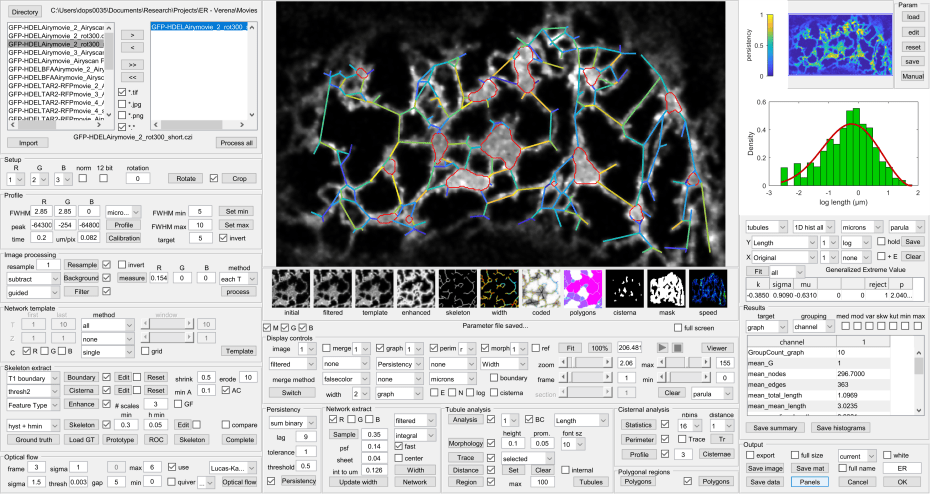
Task: Click the polygons preview thumbnail
Action: tap(584, 290)
